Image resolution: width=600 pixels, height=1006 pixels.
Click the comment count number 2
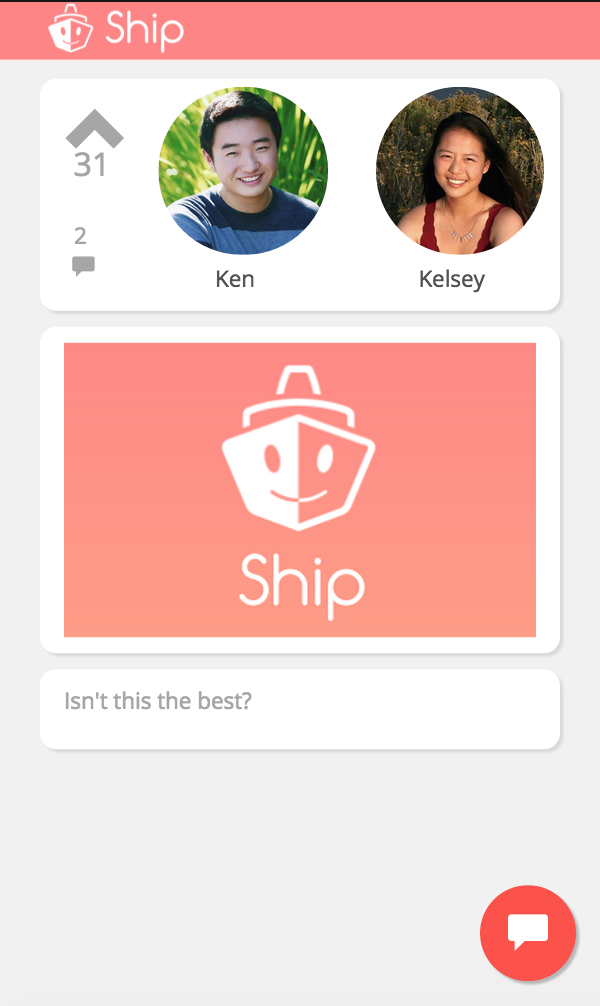[80, 236]
